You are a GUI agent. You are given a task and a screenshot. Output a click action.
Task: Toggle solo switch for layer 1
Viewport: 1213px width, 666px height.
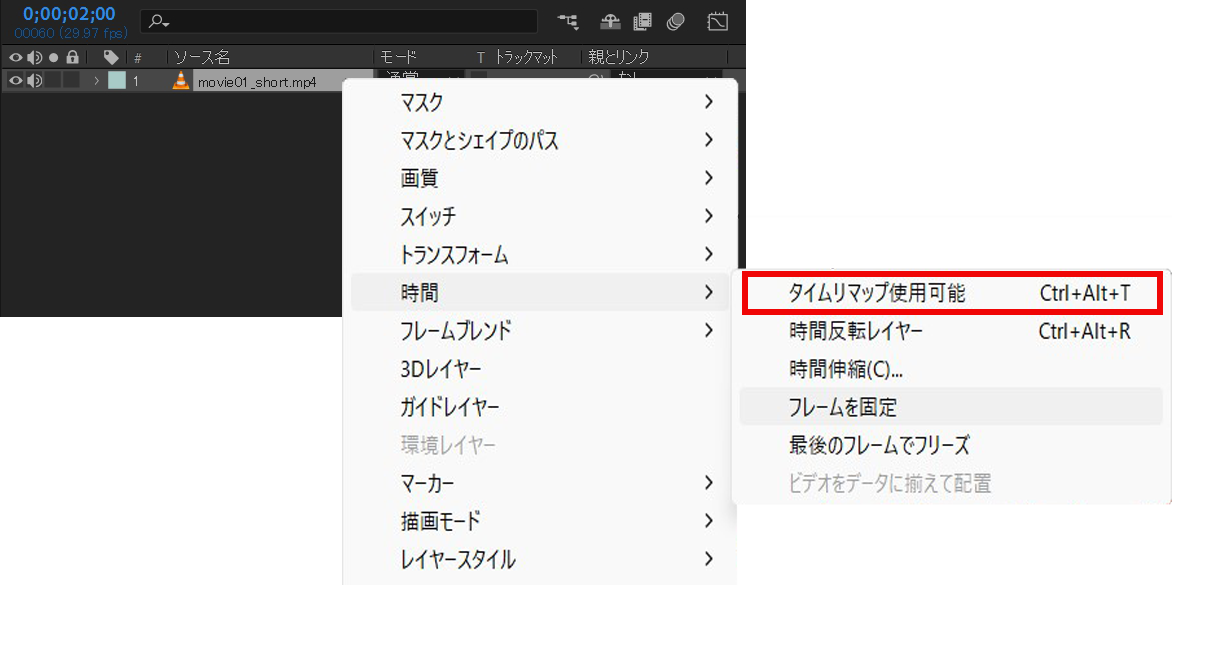pyautogui.click(x=53, y=81)
